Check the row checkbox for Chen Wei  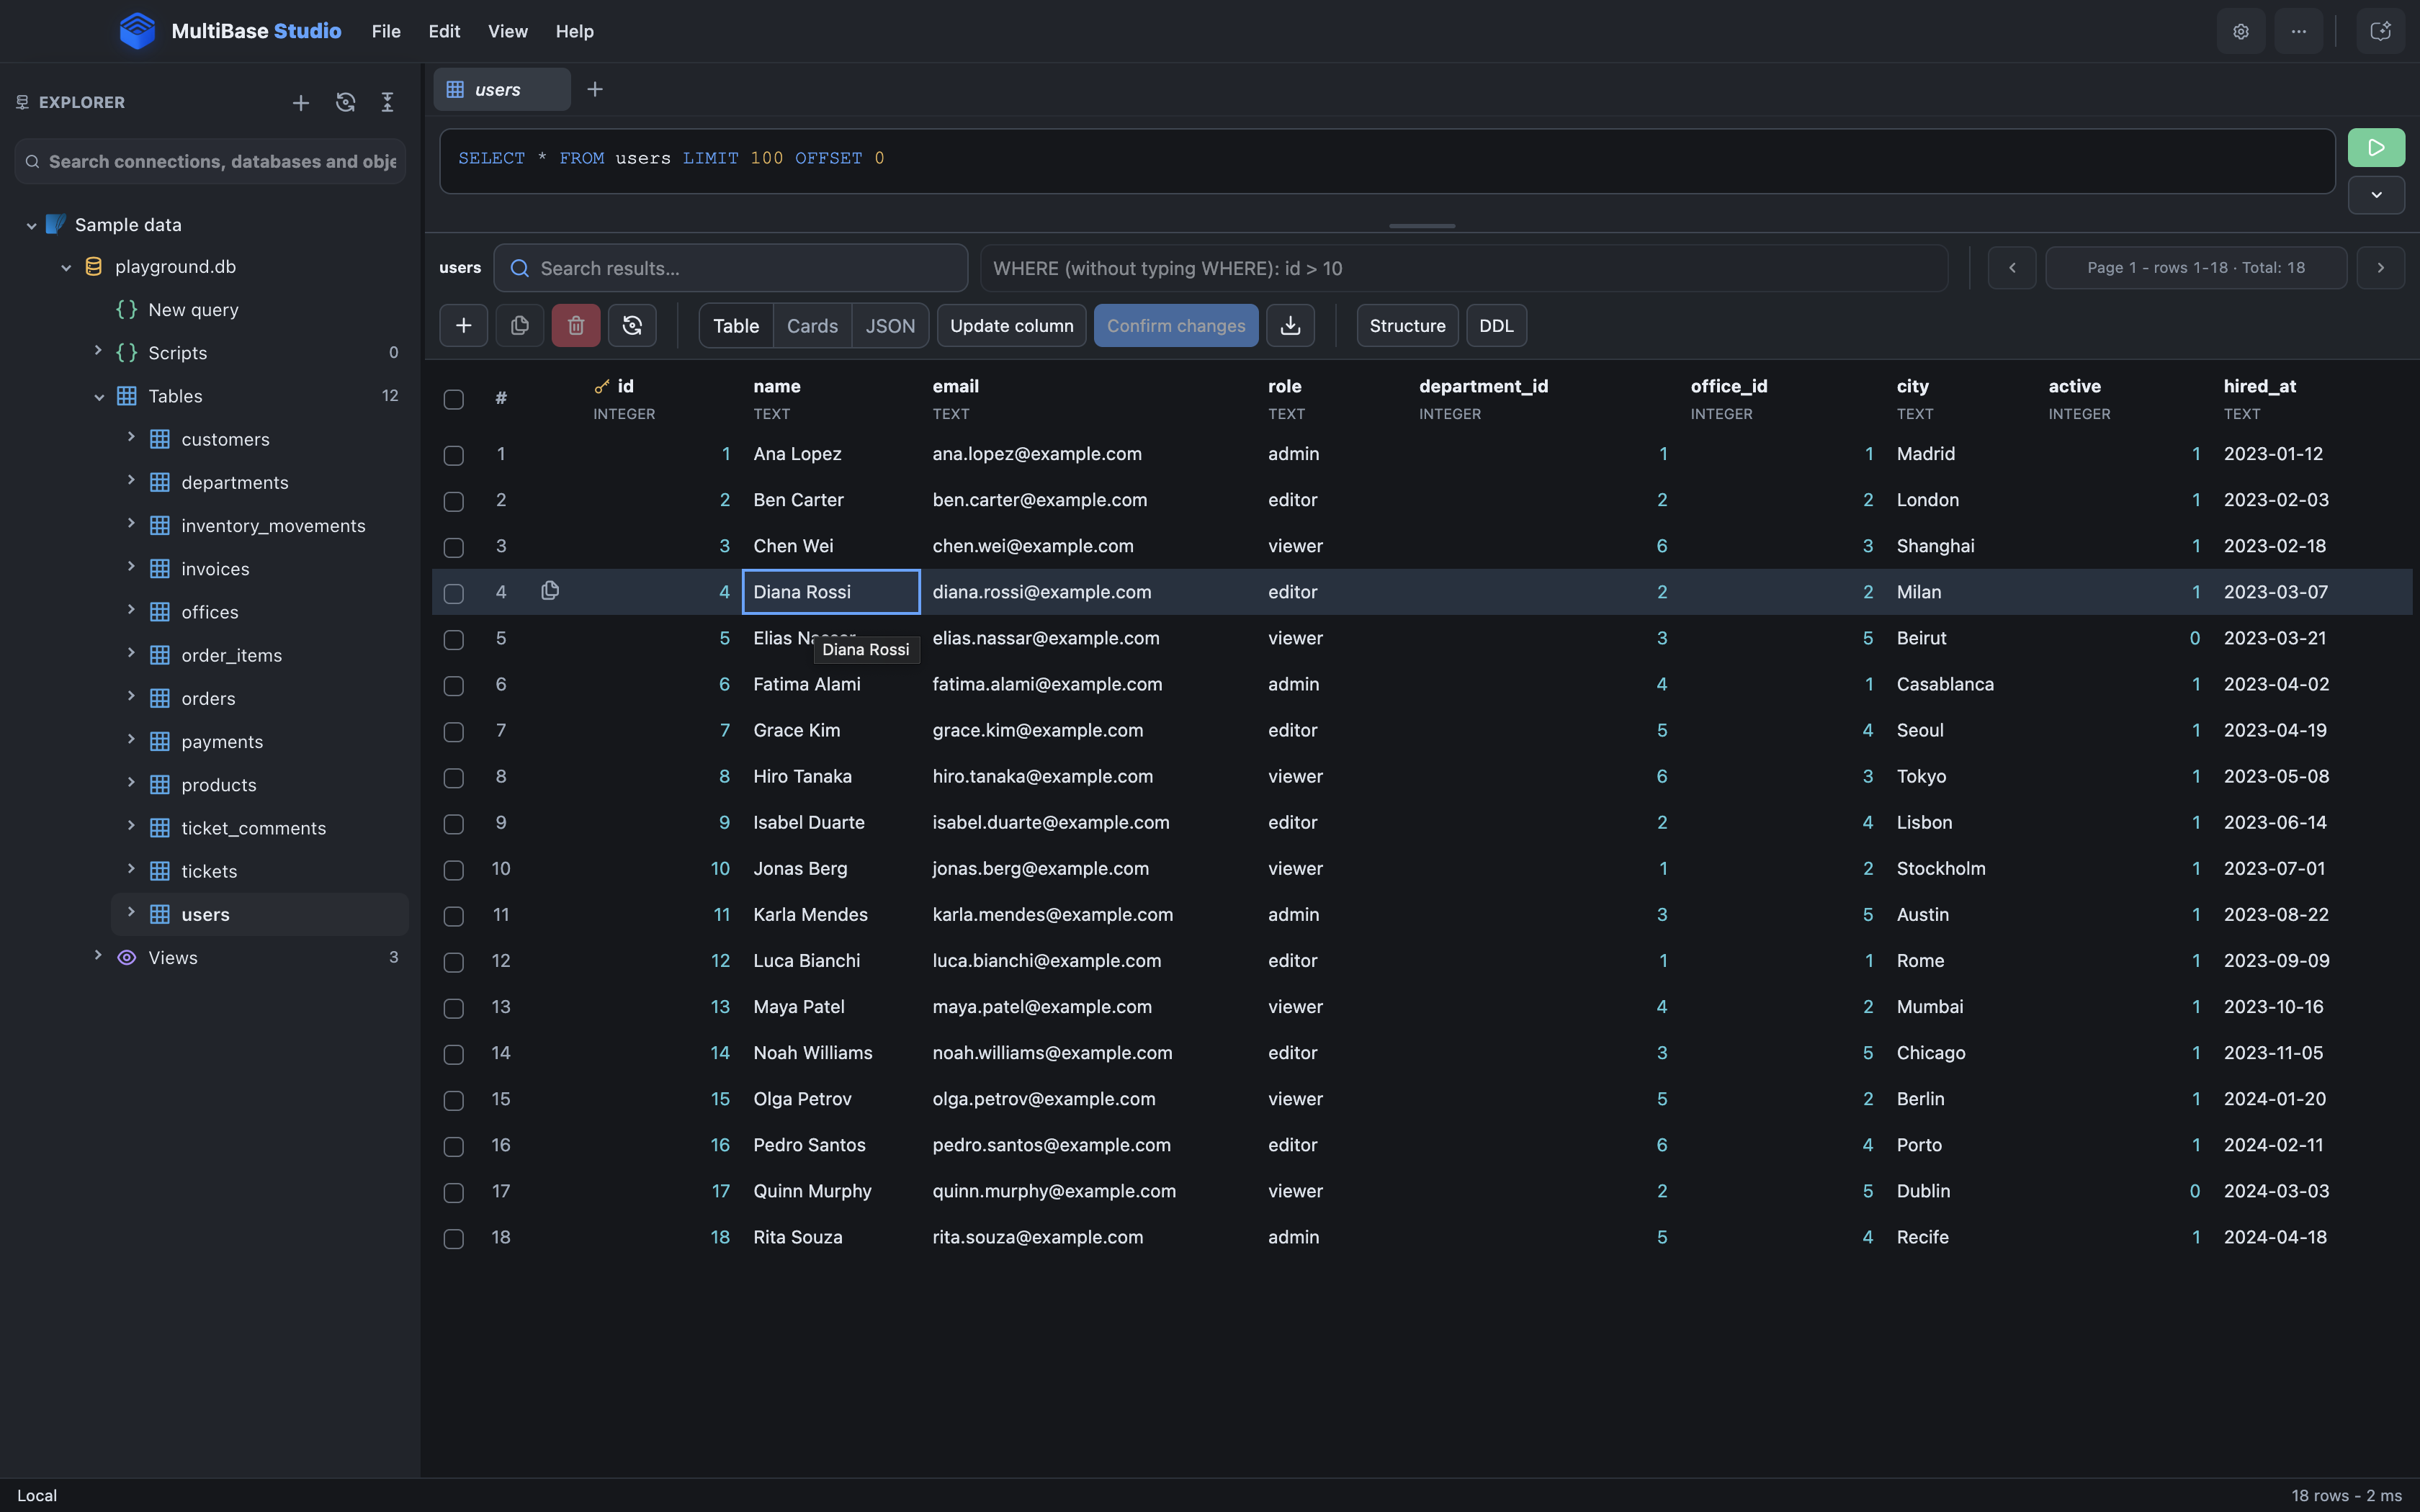(x=454, y=547)
